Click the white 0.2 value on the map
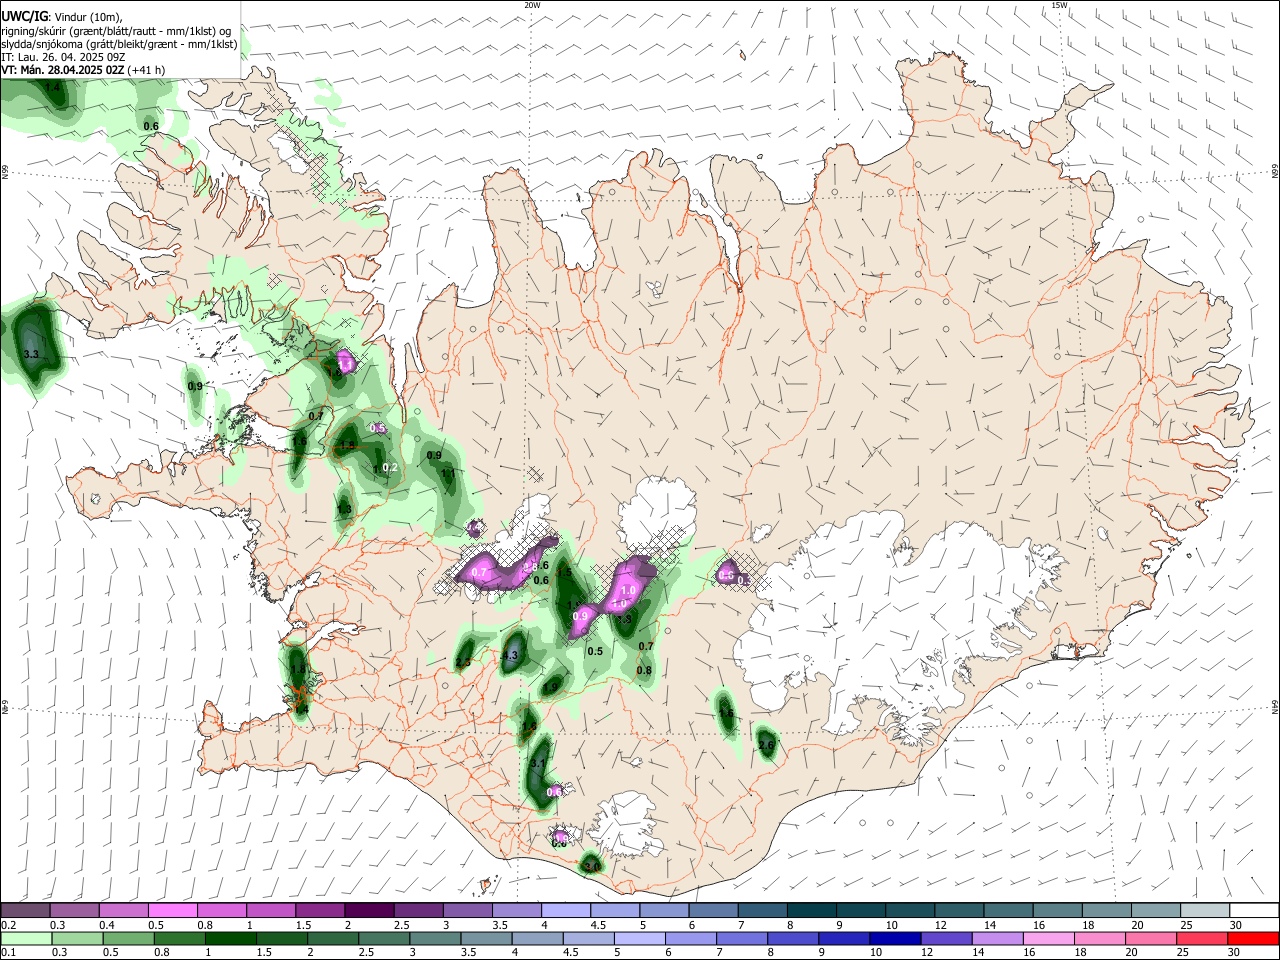 click(391, 467)
